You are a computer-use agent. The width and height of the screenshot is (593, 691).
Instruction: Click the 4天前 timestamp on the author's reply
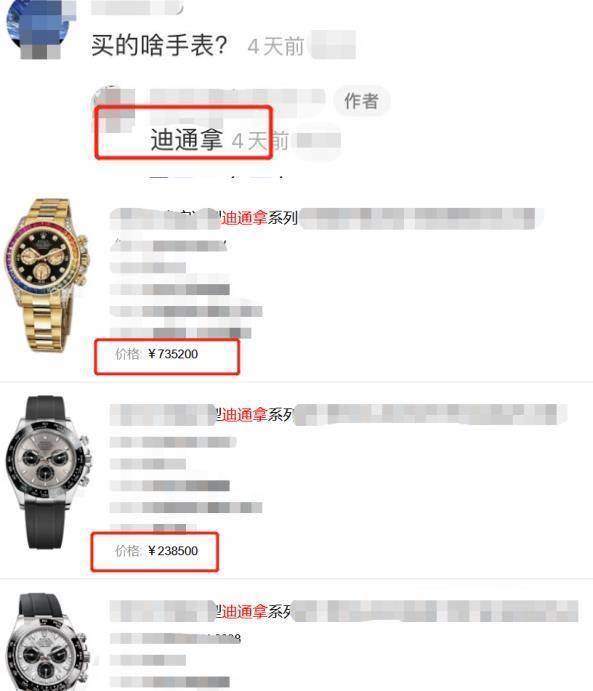tap(260, 141)
